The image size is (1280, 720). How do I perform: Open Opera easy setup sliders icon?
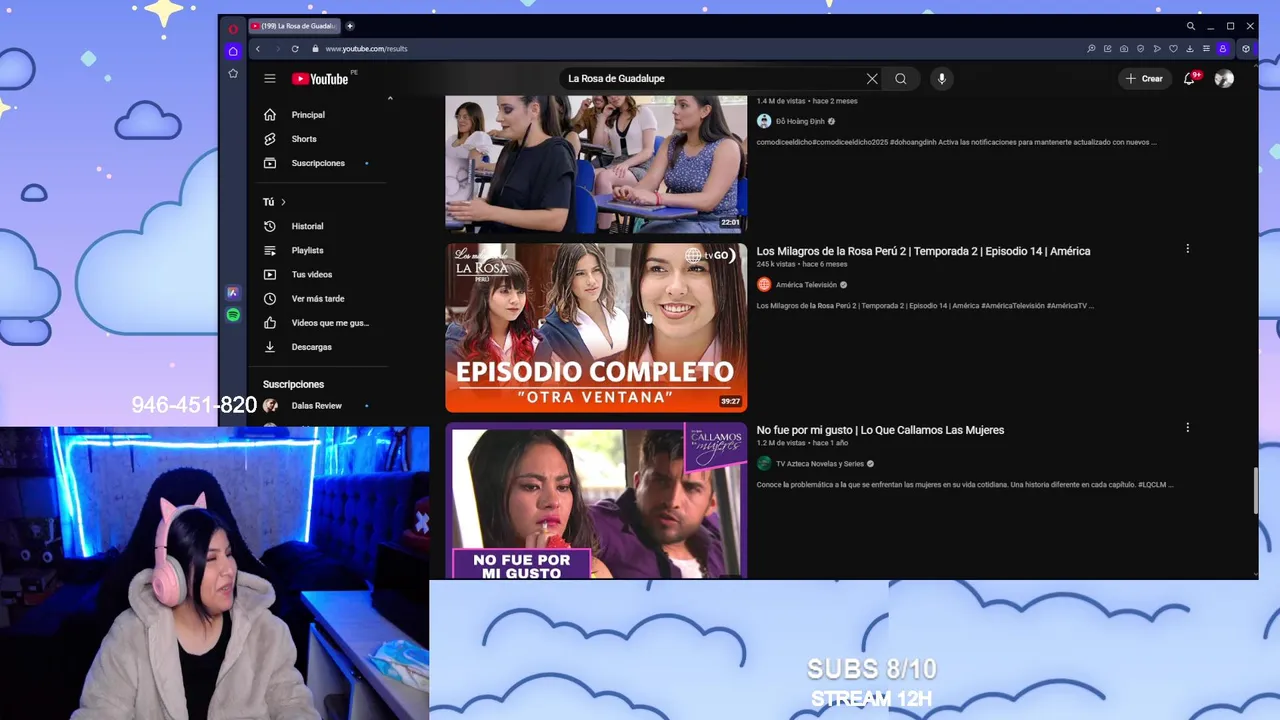tap(1206, 48)
